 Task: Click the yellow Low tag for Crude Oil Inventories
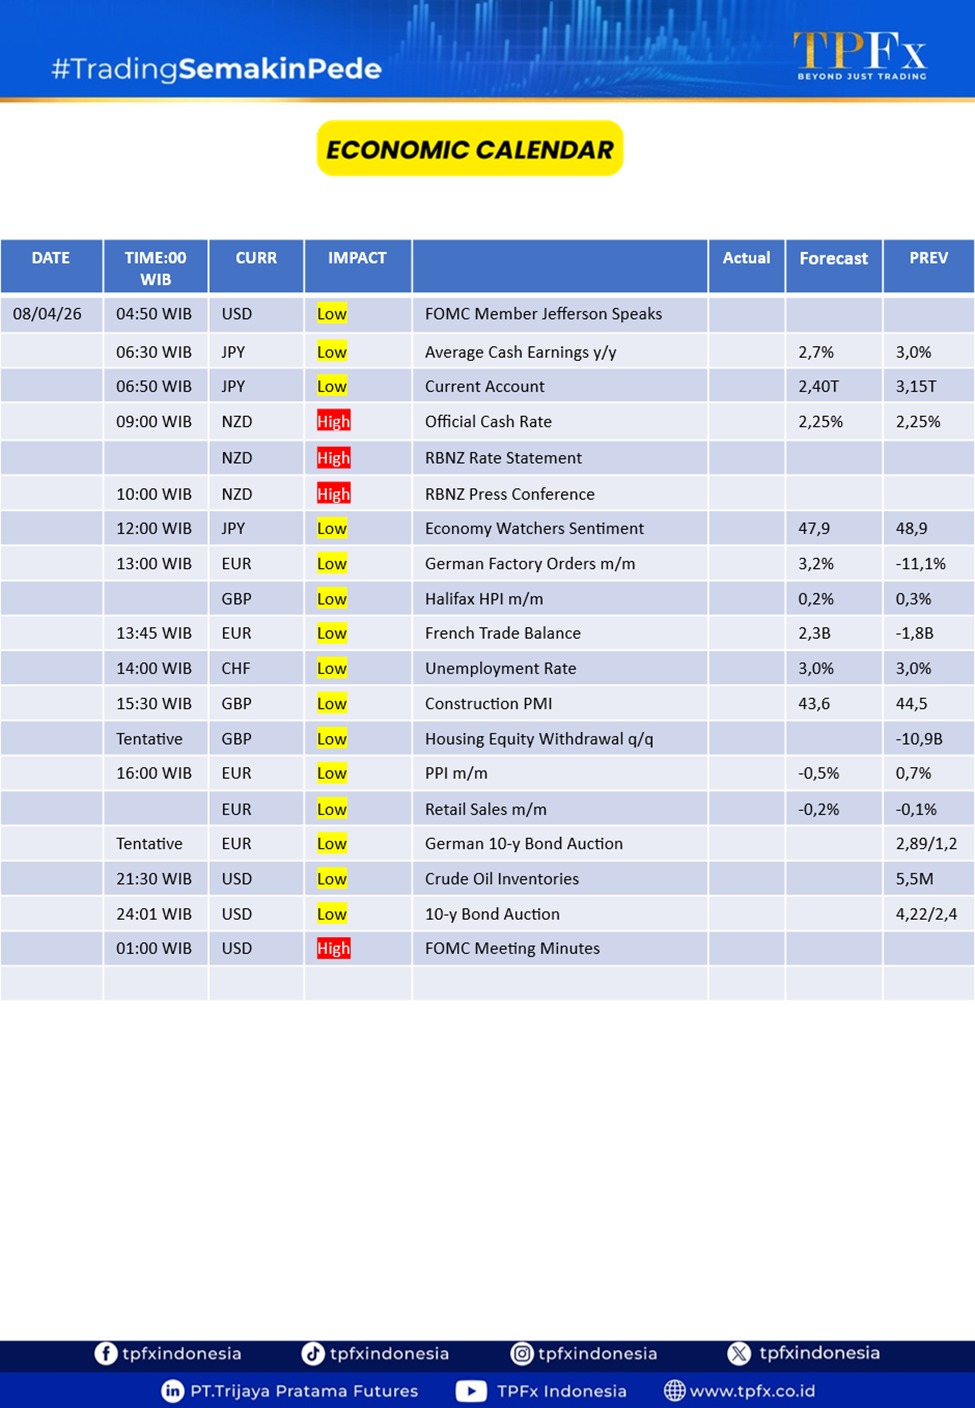click(x=331, y=879)
